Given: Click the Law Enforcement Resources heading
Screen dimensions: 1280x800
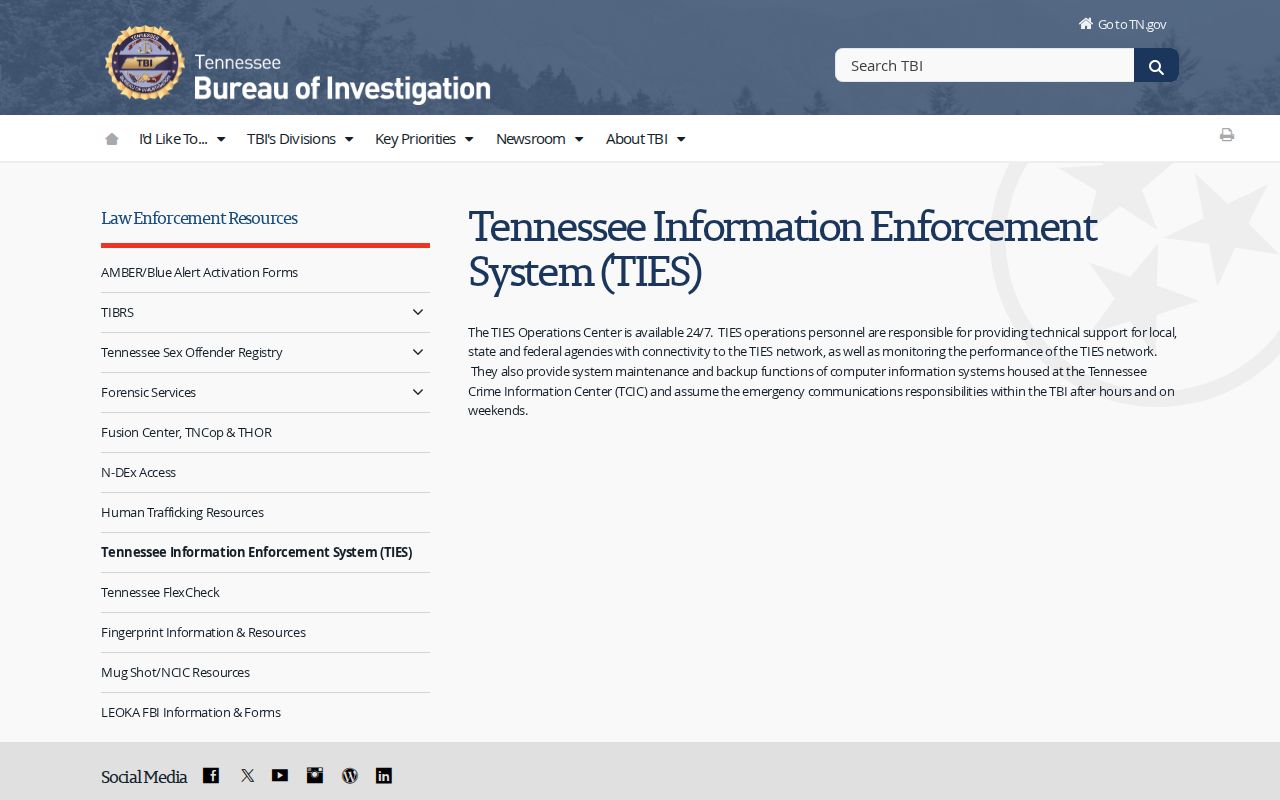Looking at the screenshot, I should point(199,218).
